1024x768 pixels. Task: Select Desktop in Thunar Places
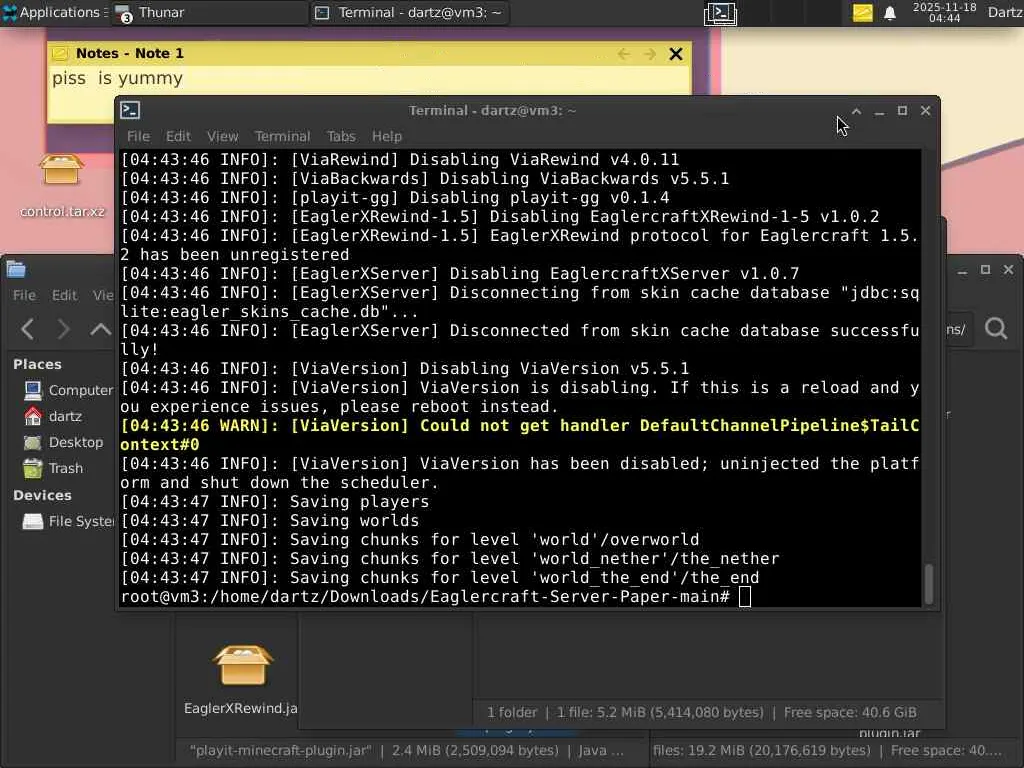[63, 442]
